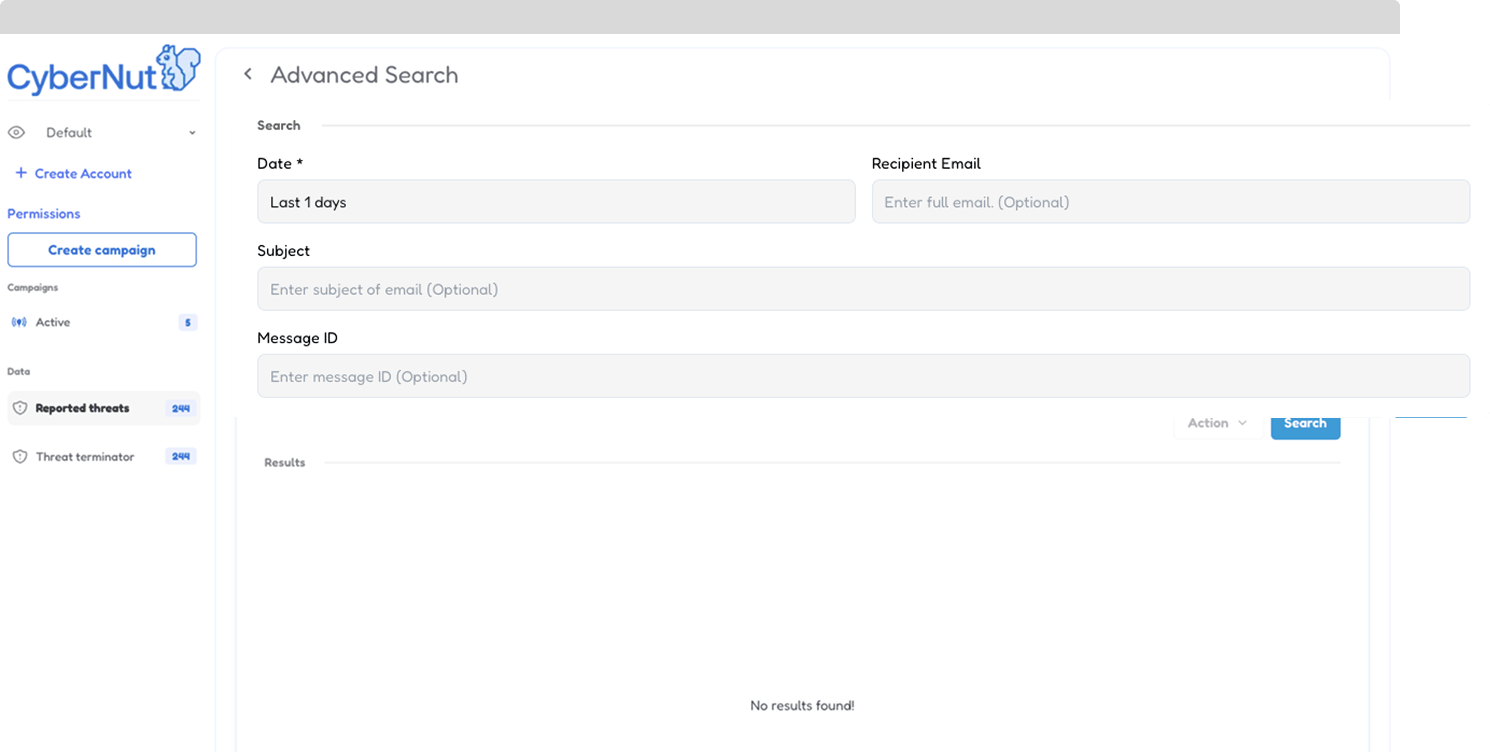The height and width of the screenshot is (752, 1490).
Task: Click the shield icon for Reported threats
Action: tap(19, 408)
